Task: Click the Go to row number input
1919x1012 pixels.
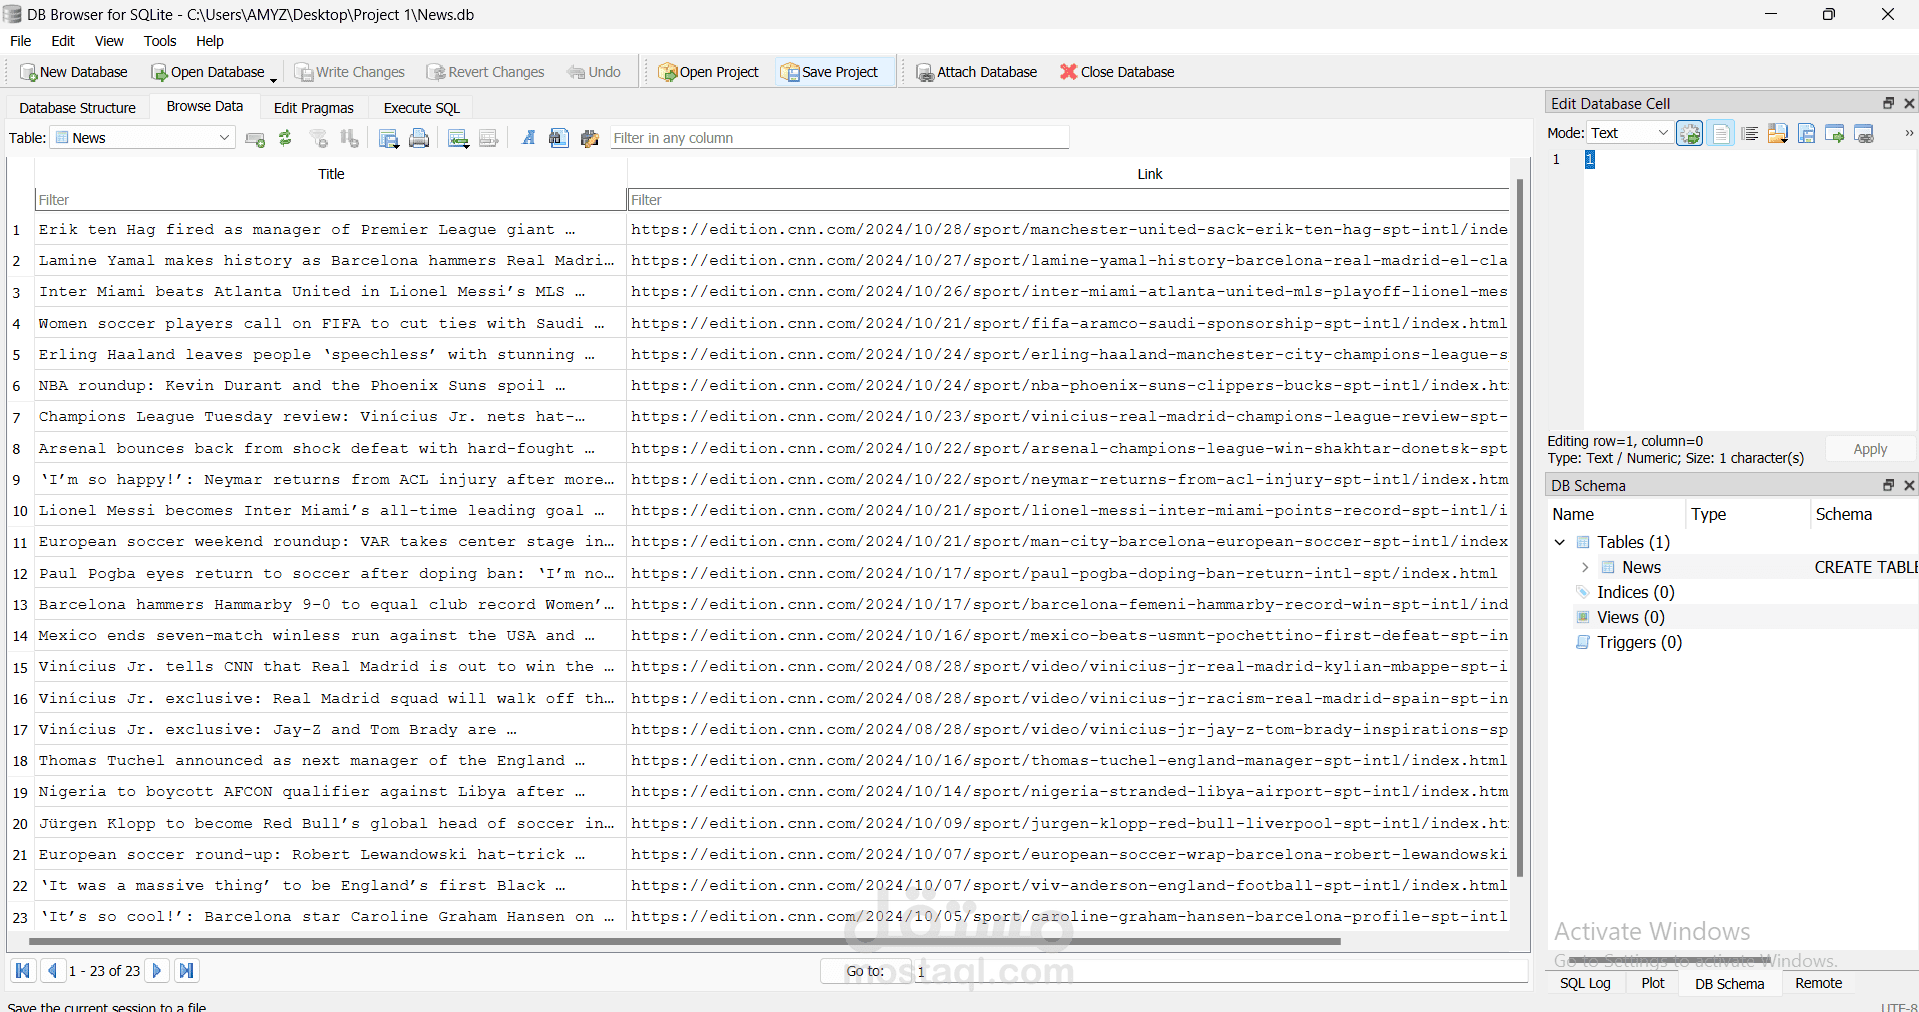Action: [1220, 971]
